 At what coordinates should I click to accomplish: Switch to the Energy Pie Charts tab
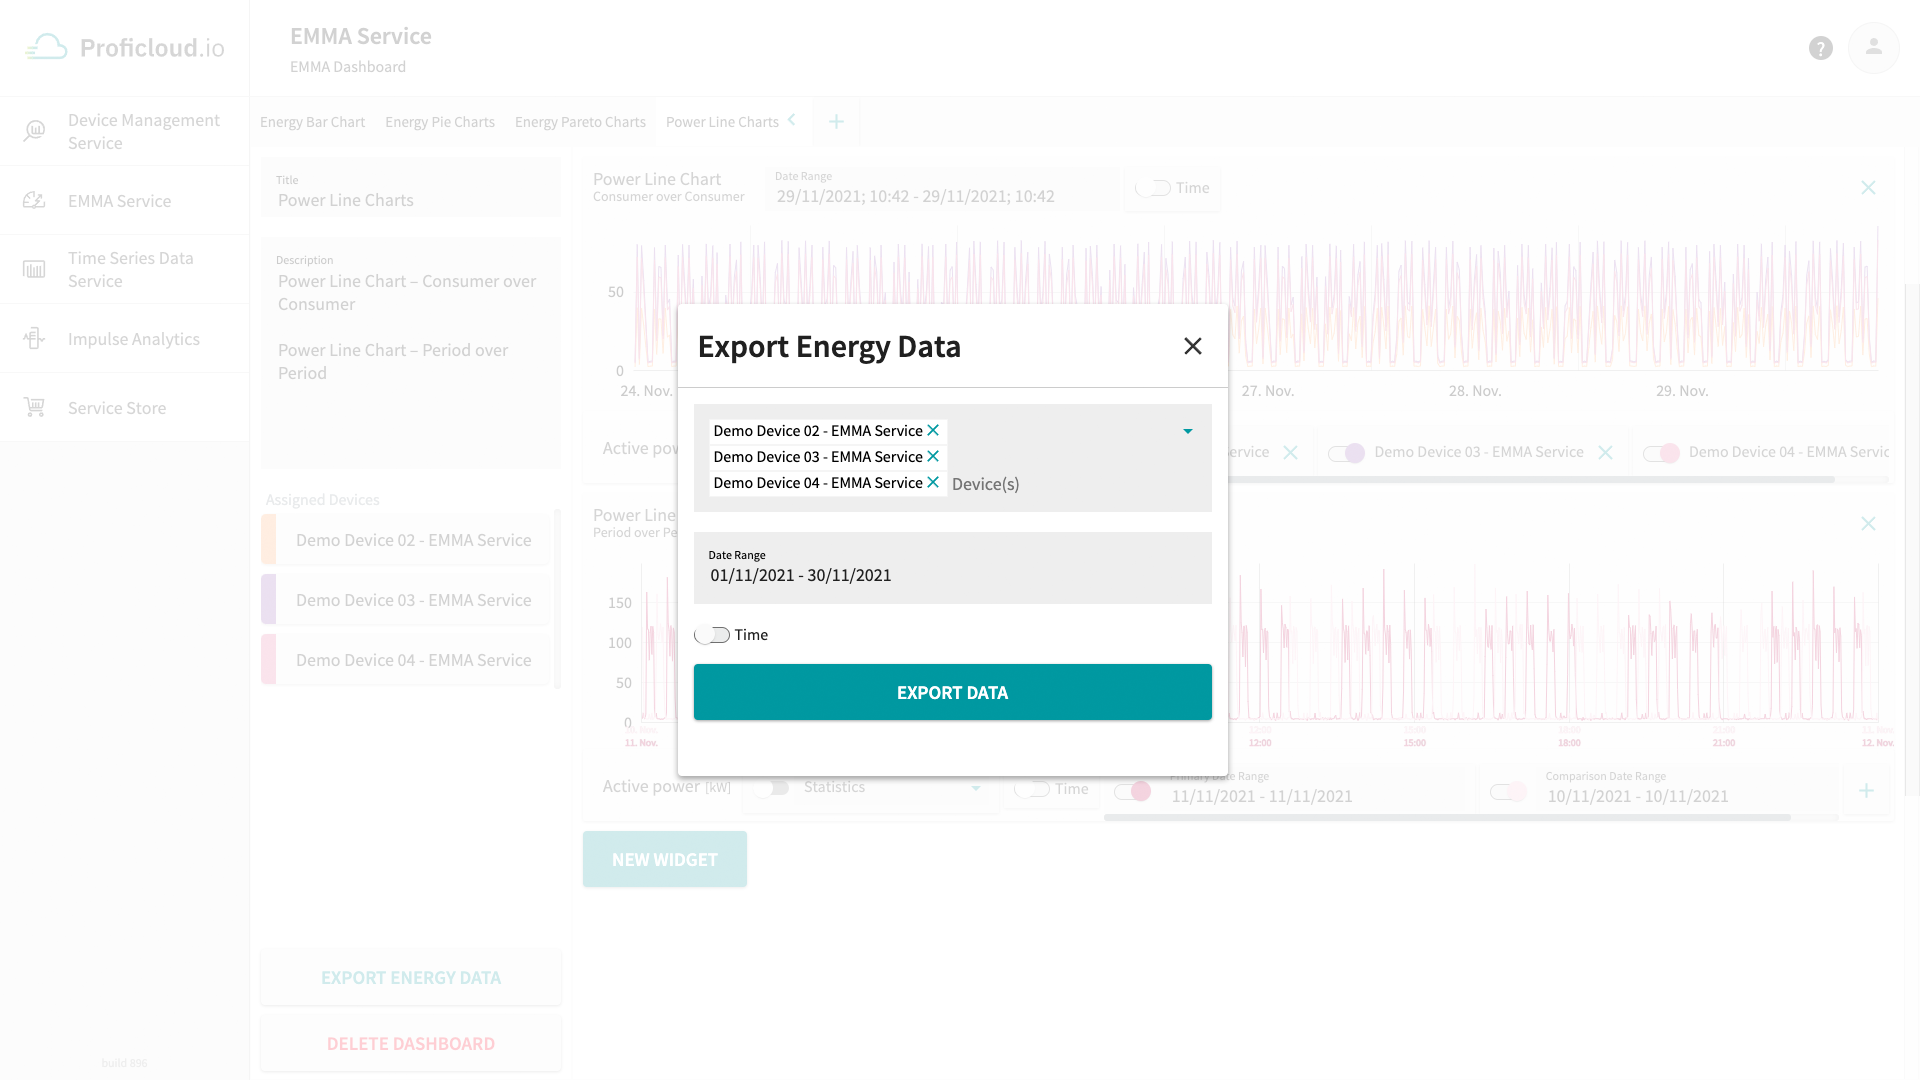click(439, 121)
